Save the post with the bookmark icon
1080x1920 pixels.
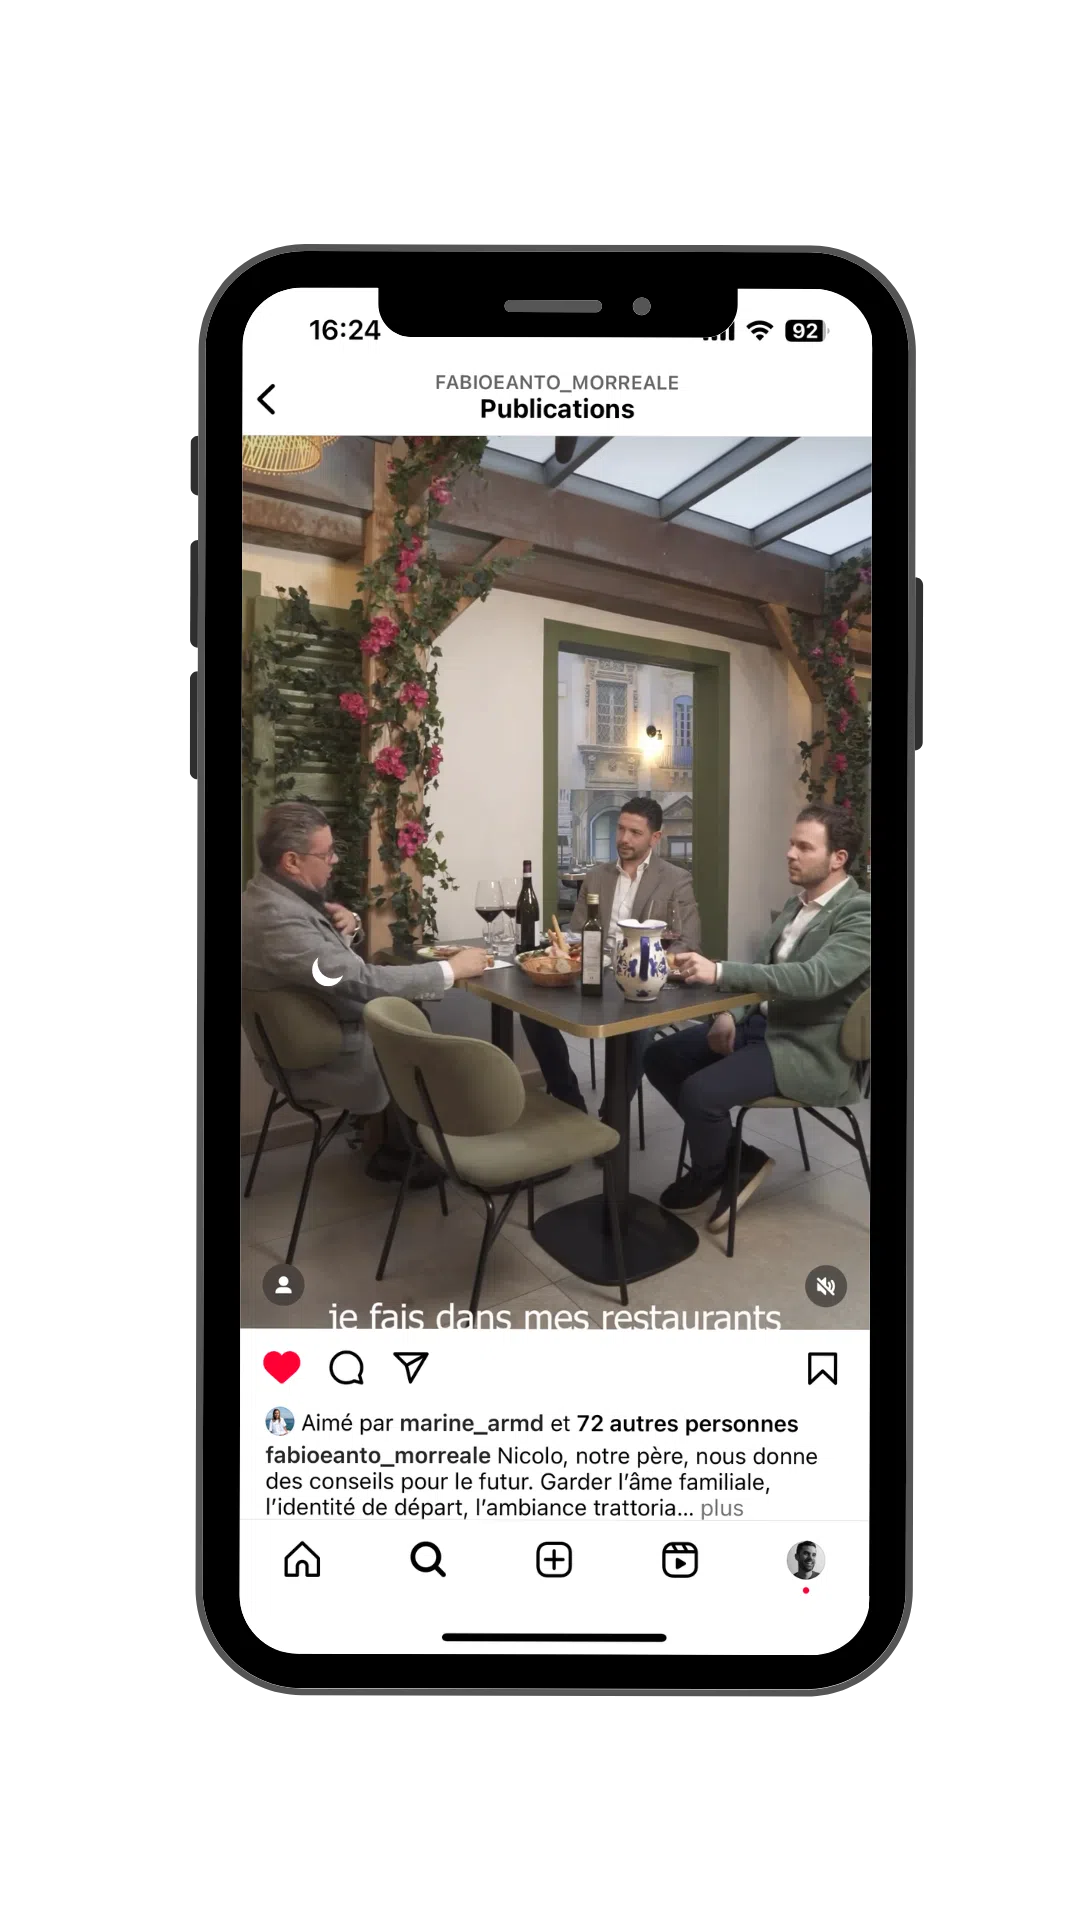tap(822, 1368)
